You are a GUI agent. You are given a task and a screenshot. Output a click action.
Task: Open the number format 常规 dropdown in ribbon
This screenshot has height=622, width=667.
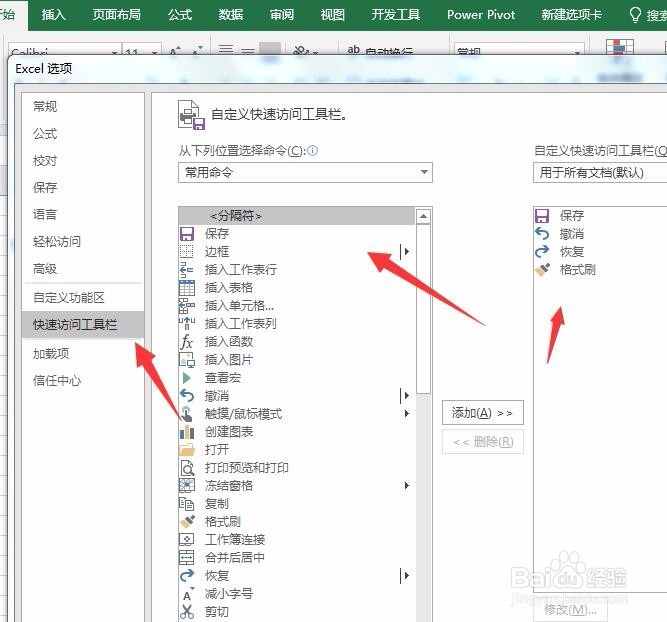(577, 53)
